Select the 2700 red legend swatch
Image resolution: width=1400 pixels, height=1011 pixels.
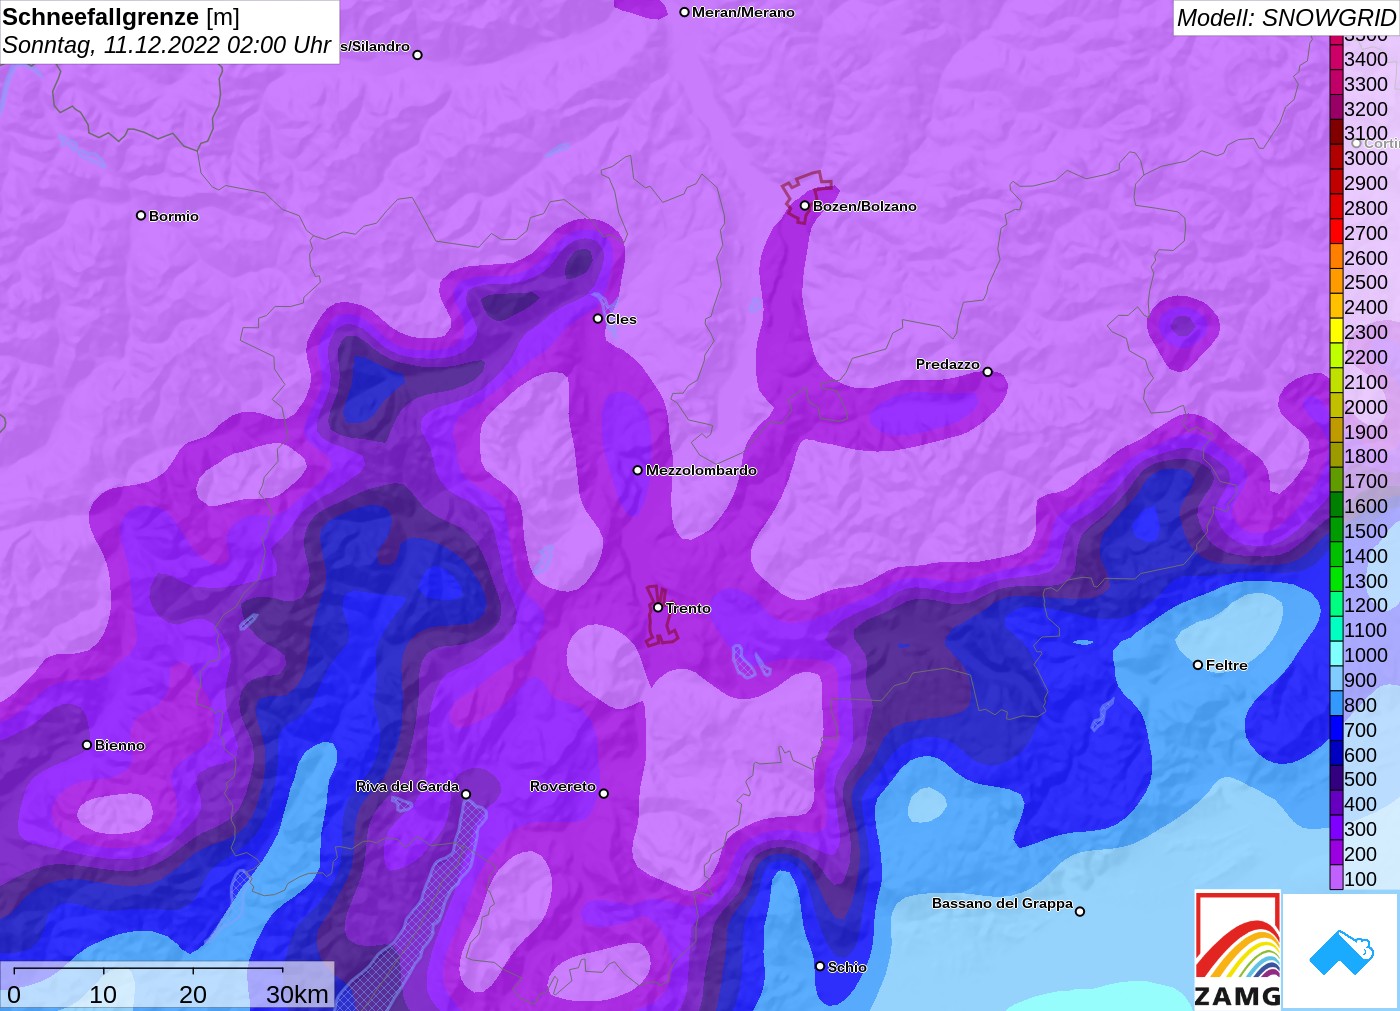click(1336, 232)
